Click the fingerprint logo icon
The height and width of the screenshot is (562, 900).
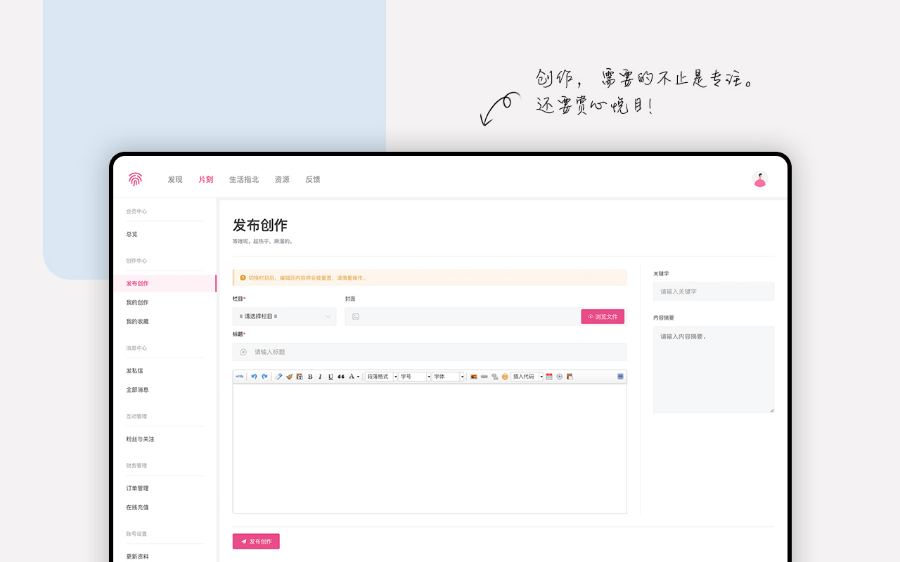(135, 179)
